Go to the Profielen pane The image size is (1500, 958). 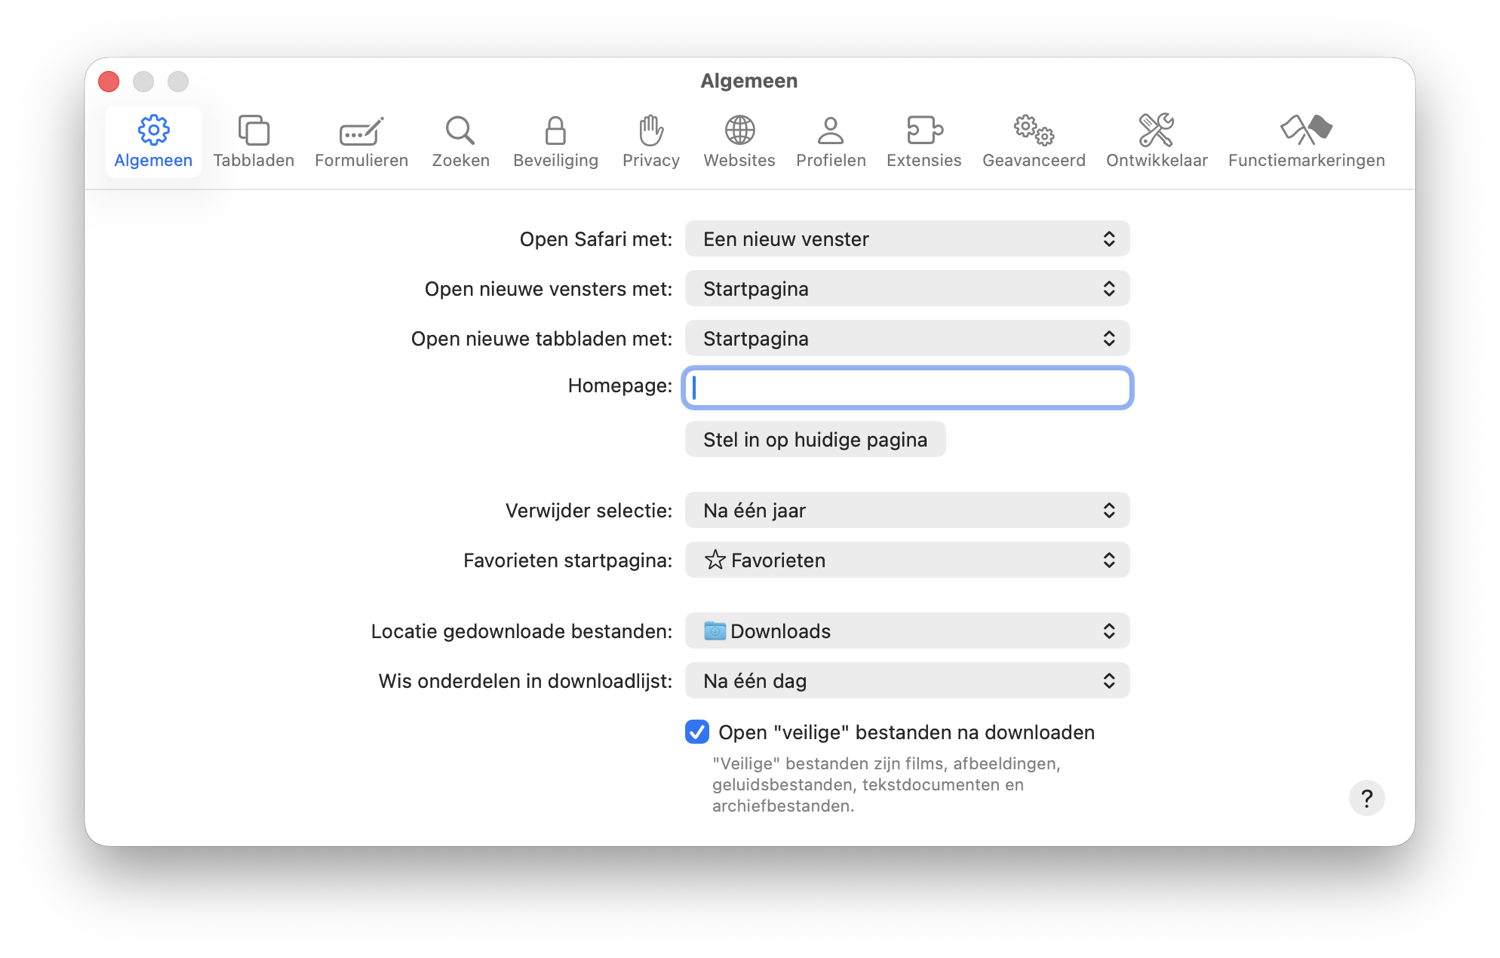click(x=830, y=141)
